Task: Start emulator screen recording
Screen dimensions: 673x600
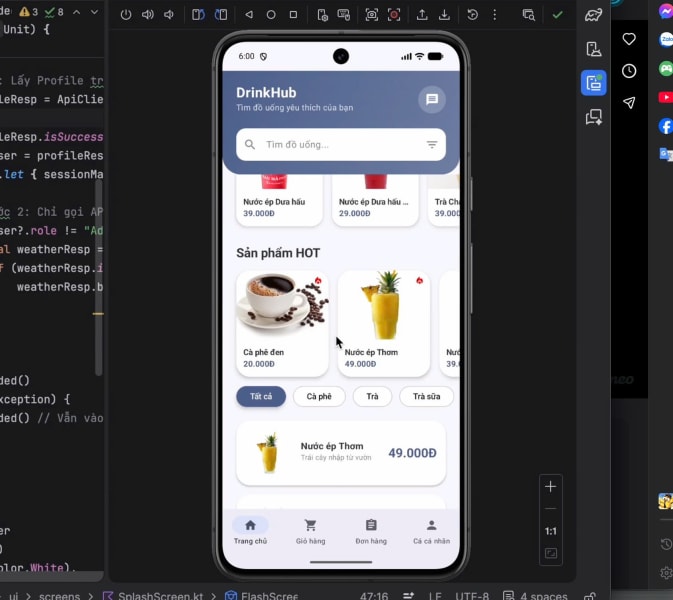Action: coord(394,15)
